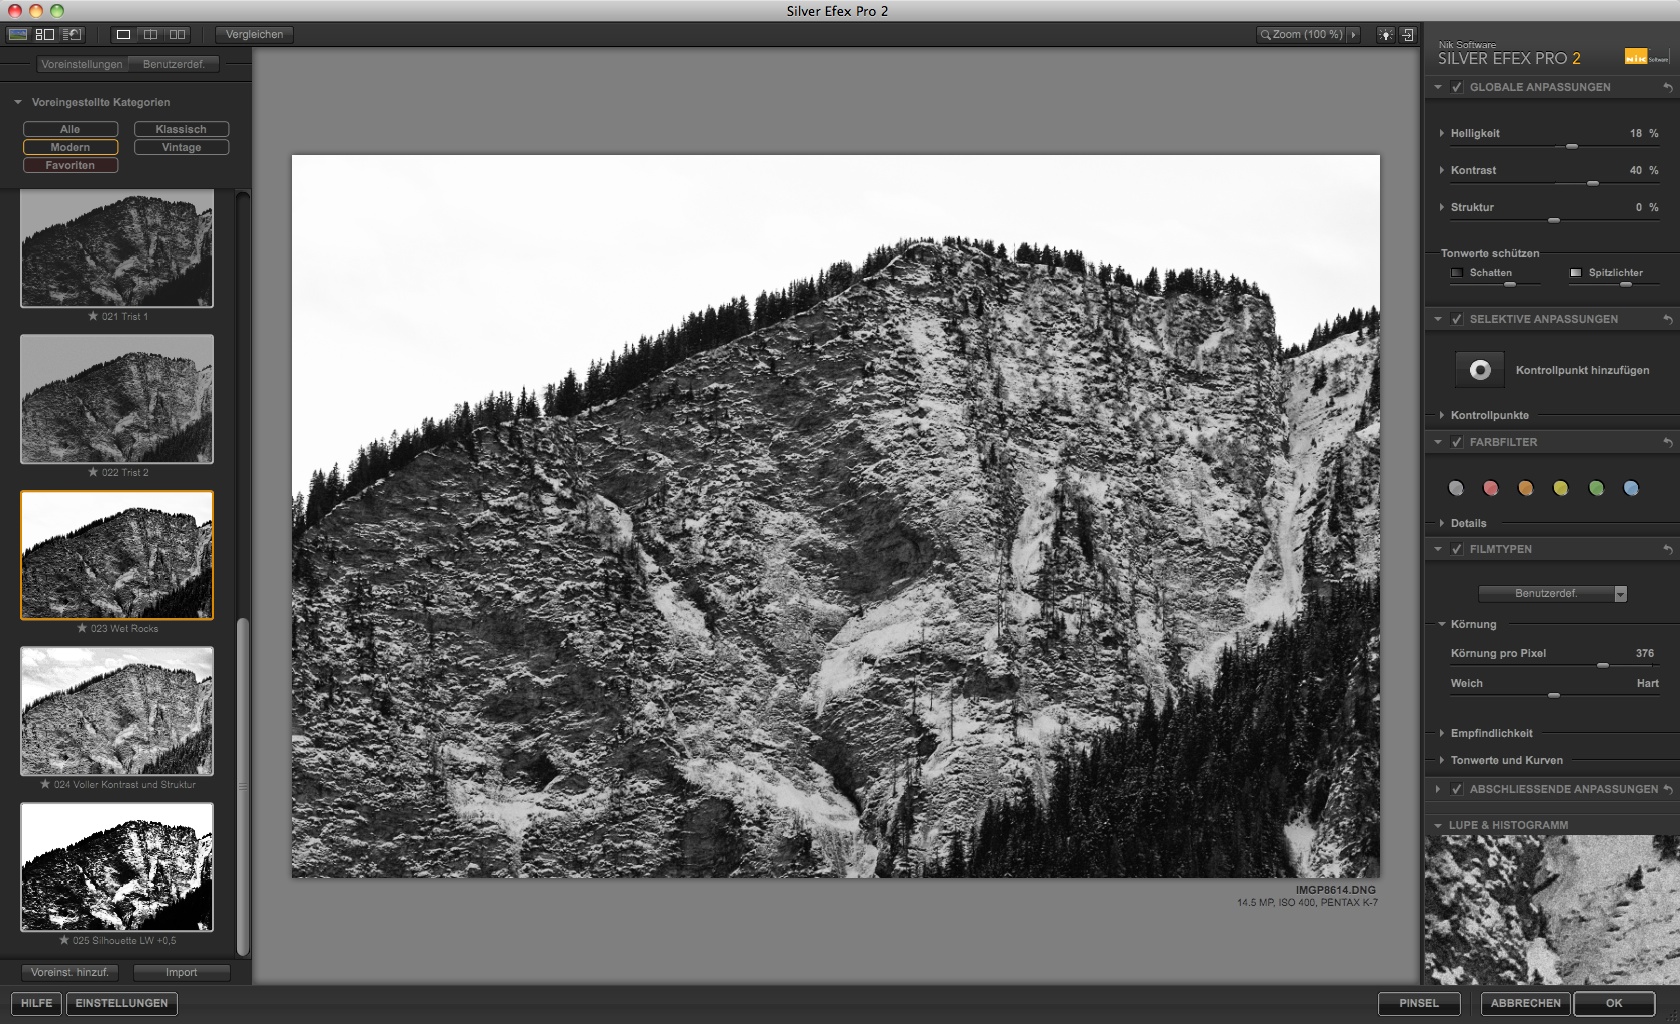Disable the Globale Anpassungen checkbox

pyautogui.click(x=1457, y=87)
